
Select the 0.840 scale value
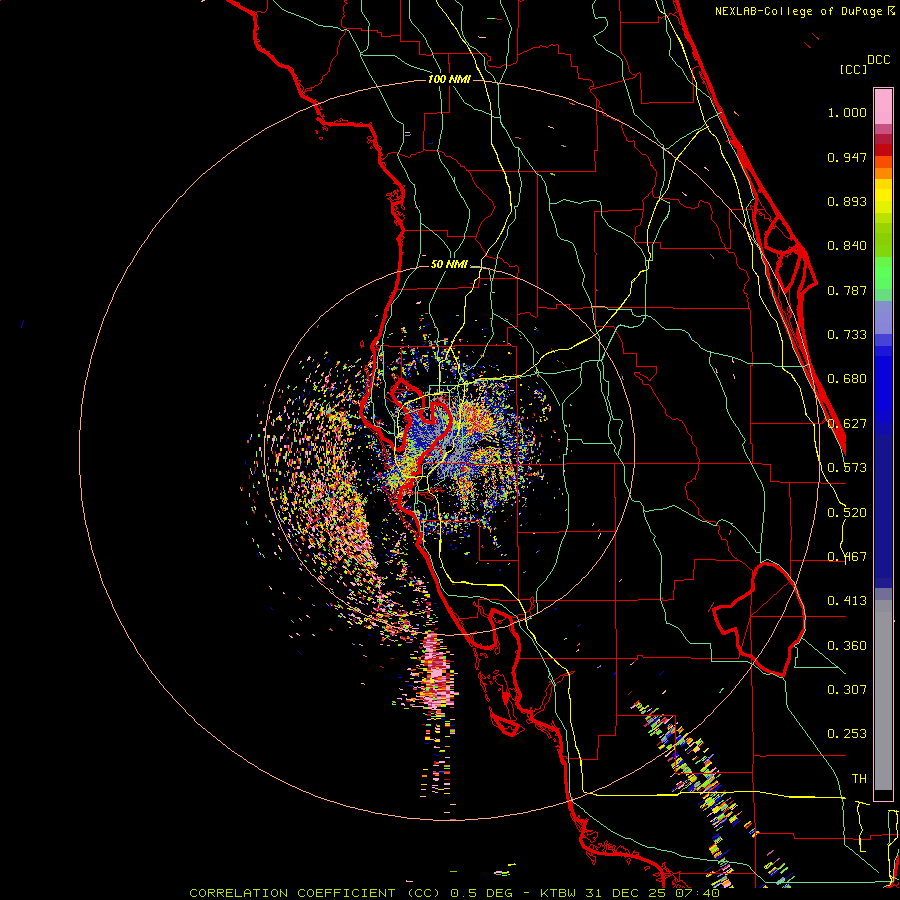(847, 246)
